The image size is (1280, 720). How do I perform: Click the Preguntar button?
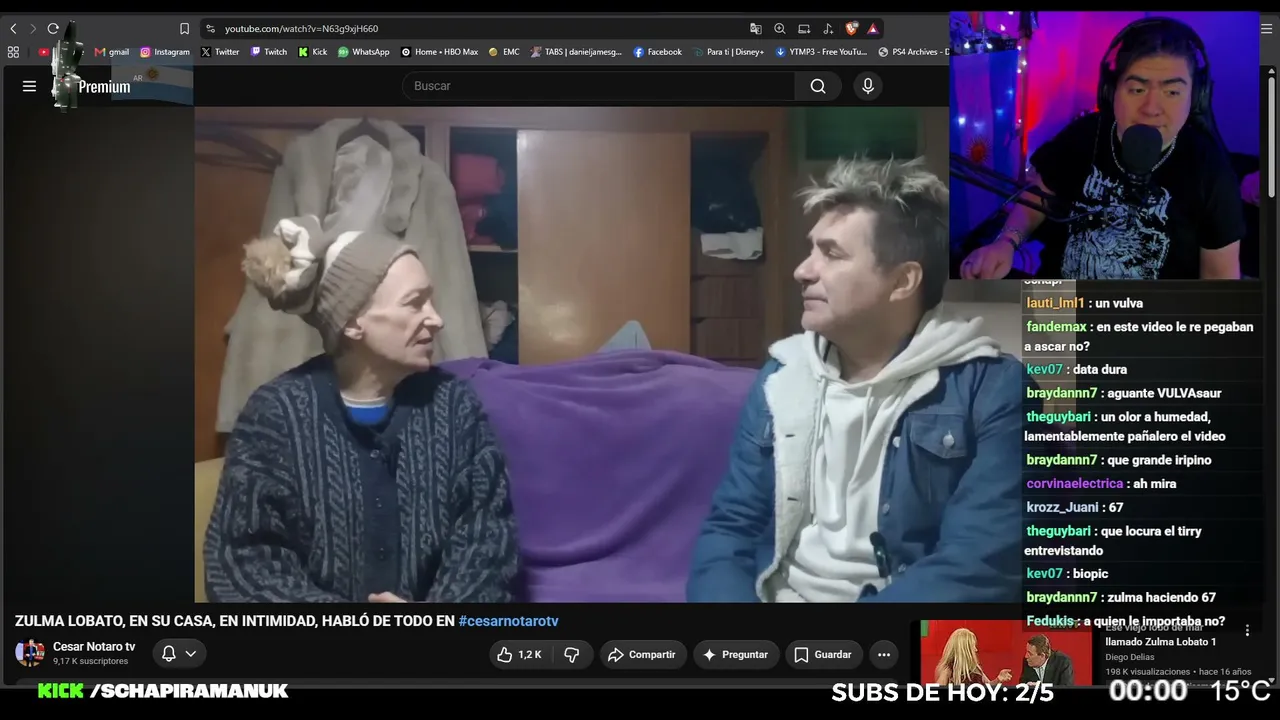point(736,654)
